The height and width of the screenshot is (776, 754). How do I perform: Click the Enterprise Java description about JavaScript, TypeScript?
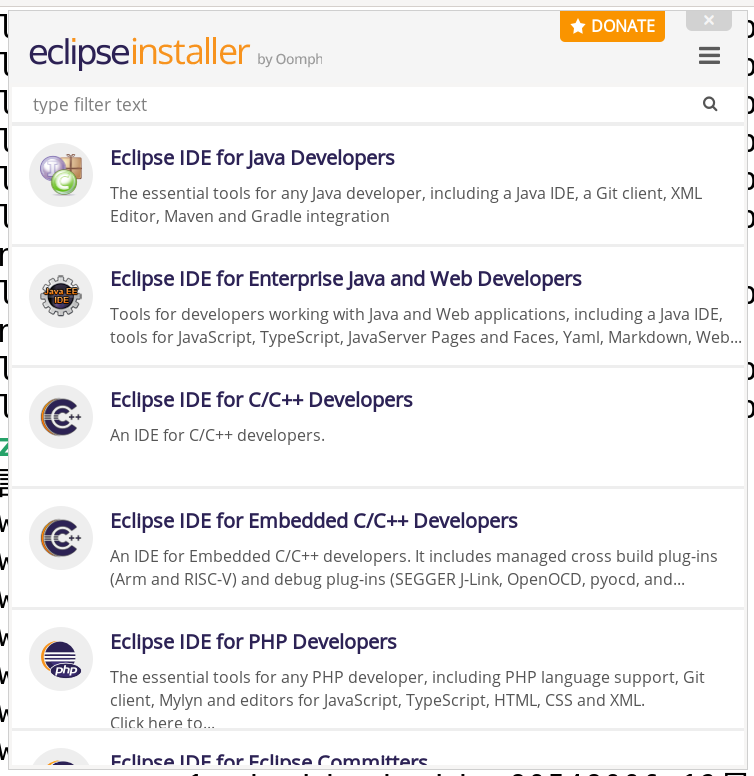(x=425, y=326)
